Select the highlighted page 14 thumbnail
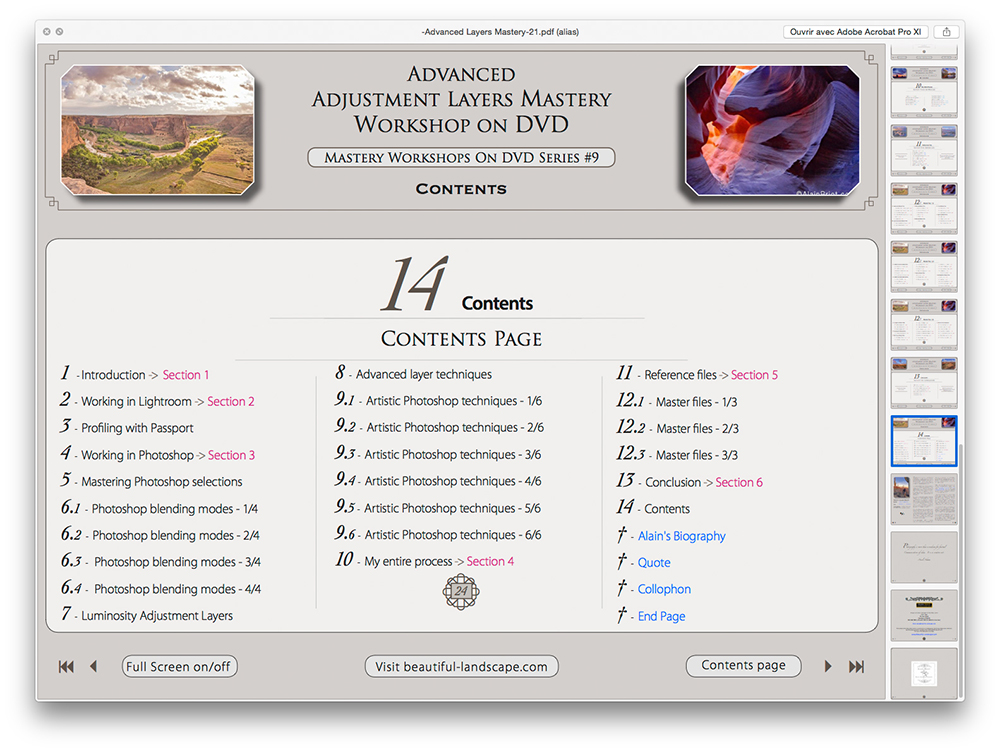 coord(924,441)
